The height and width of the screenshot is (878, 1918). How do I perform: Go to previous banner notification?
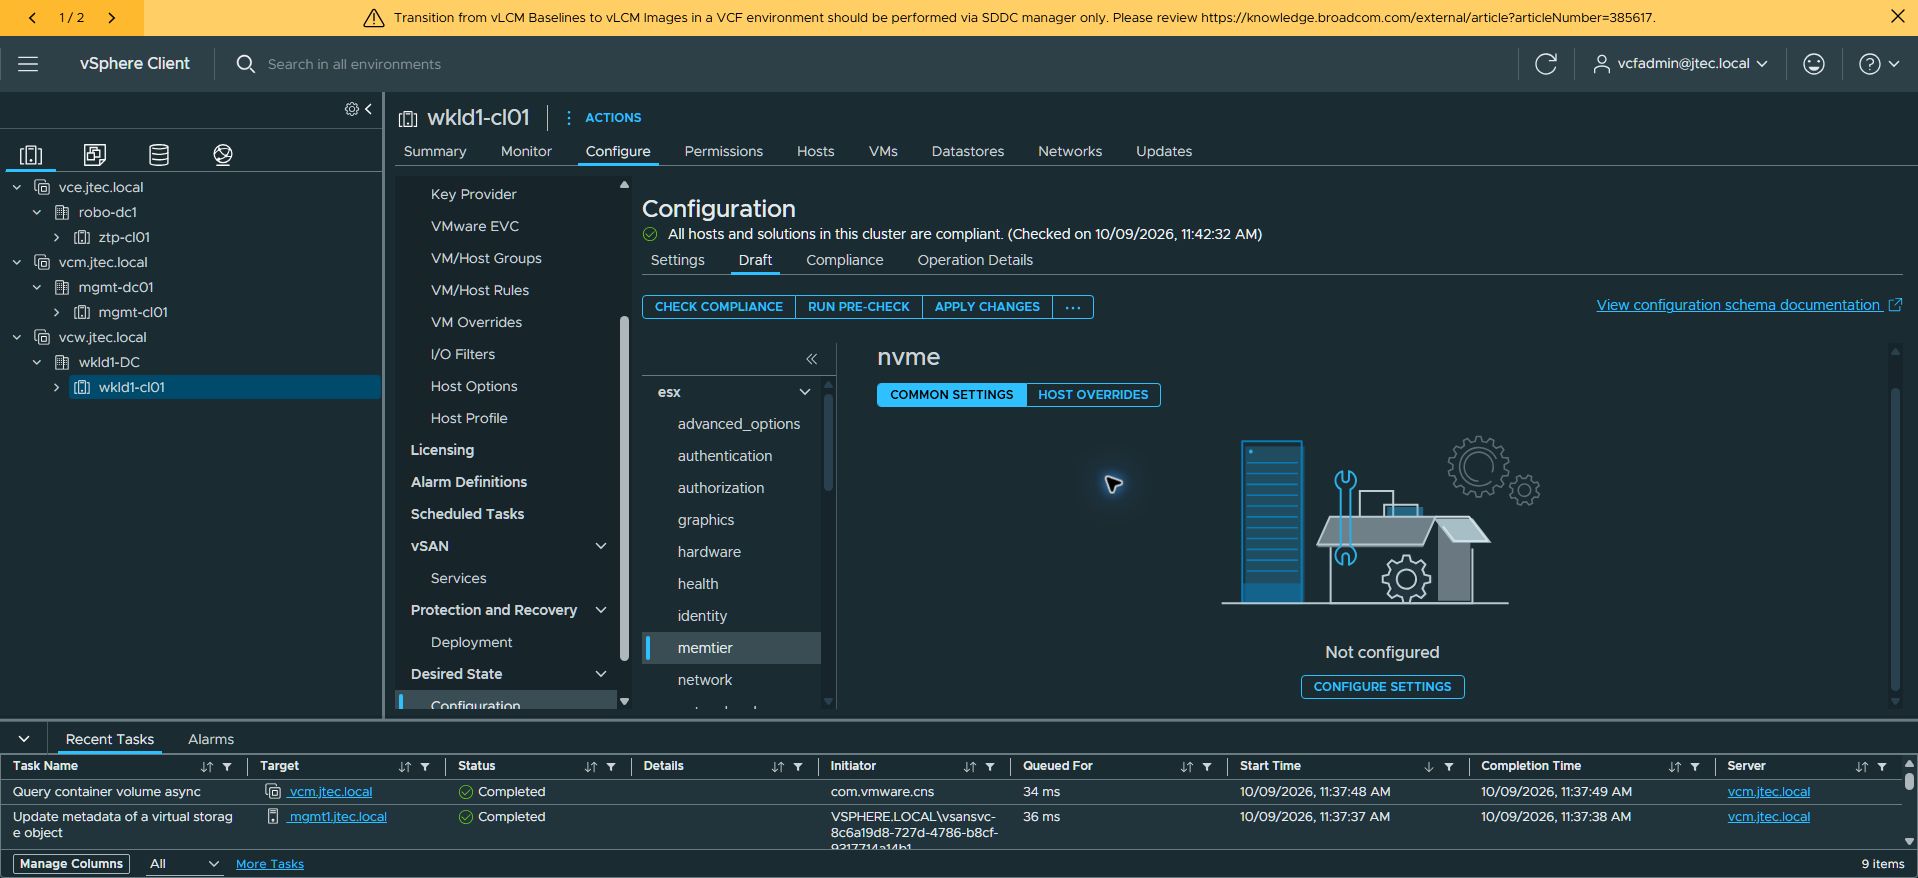pos(32,17)
